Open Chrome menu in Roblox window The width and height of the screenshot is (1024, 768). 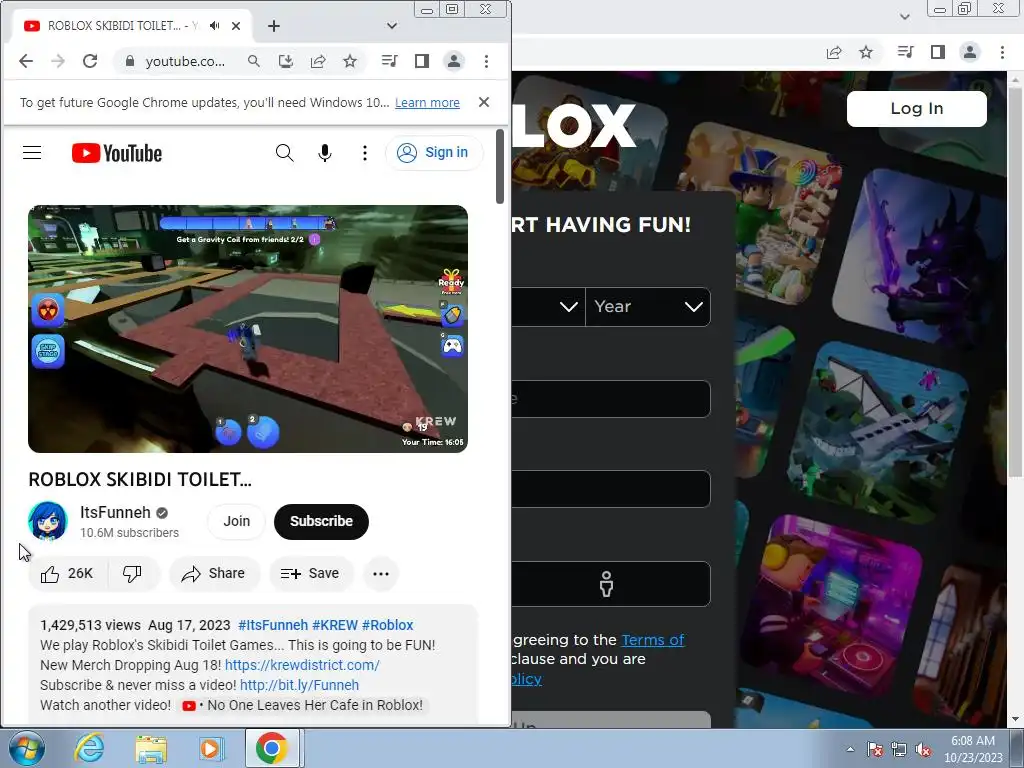[1002, 52]
